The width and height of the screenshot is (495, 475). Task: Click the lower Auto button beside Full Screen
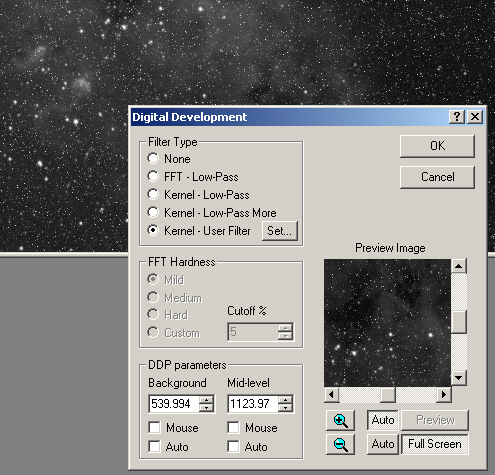[x=383, y=444]
